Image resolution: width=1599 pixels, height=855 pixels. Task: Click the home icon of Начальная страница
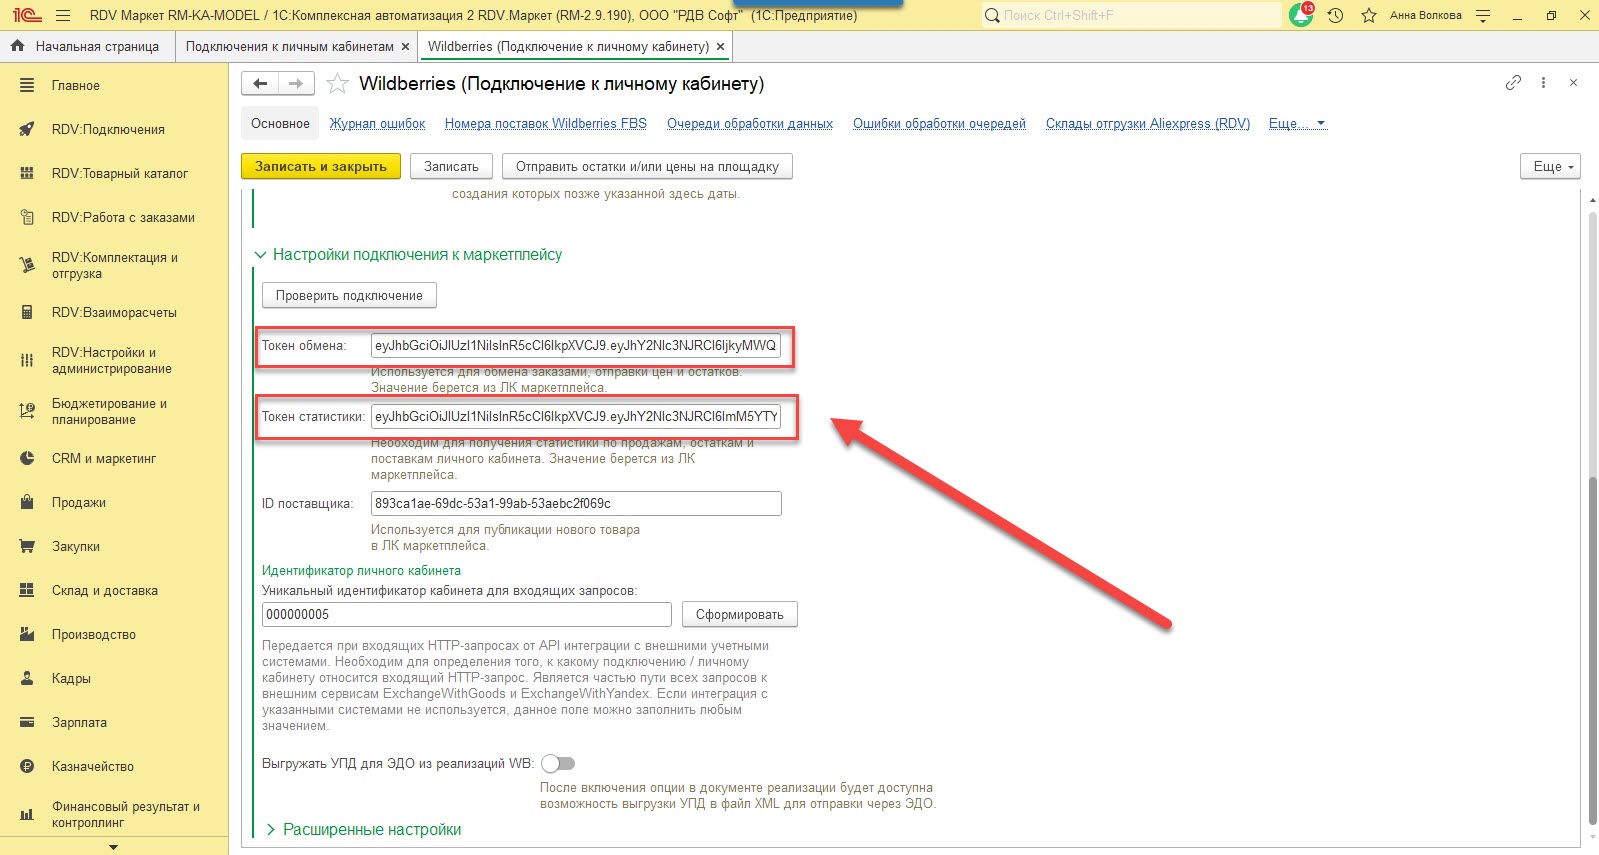(x=17, y=46)
